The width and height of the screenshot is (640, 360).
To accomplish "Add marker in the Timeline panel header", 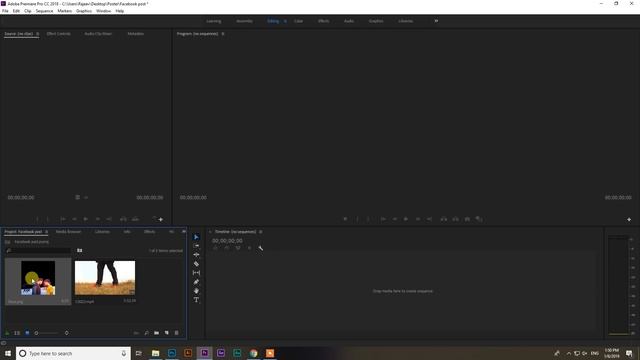I will pos(249,248).
